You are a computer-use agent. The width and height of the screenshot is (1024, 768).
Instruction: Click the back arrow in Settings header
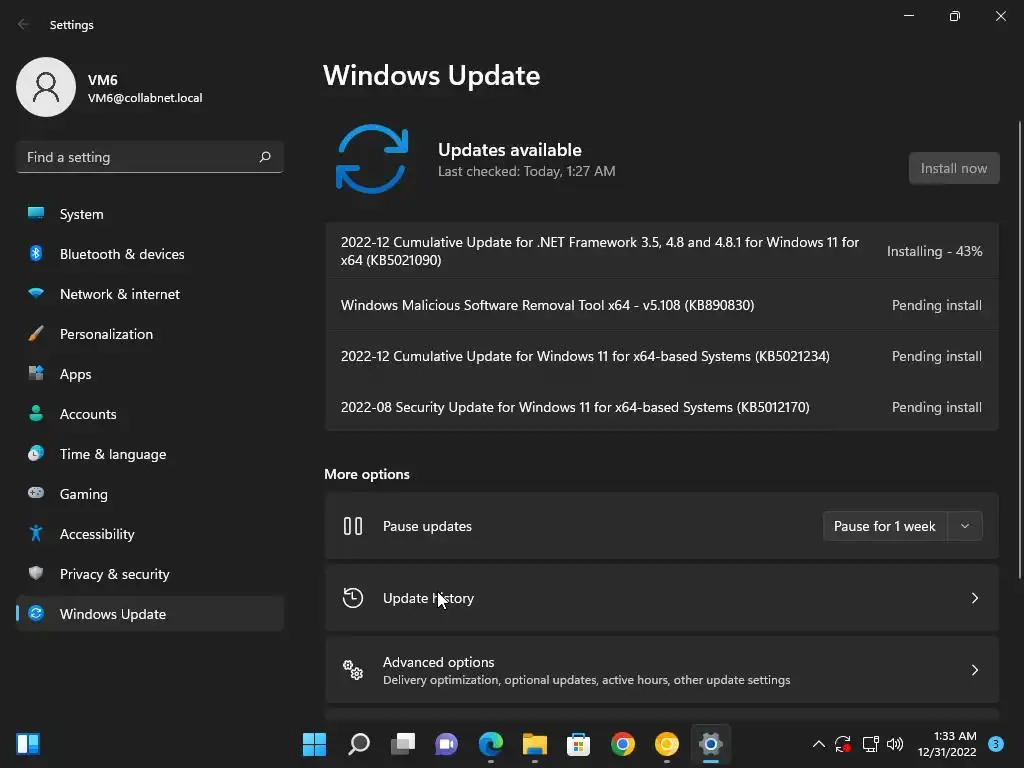pyautogui.click(x=23, y=24)
